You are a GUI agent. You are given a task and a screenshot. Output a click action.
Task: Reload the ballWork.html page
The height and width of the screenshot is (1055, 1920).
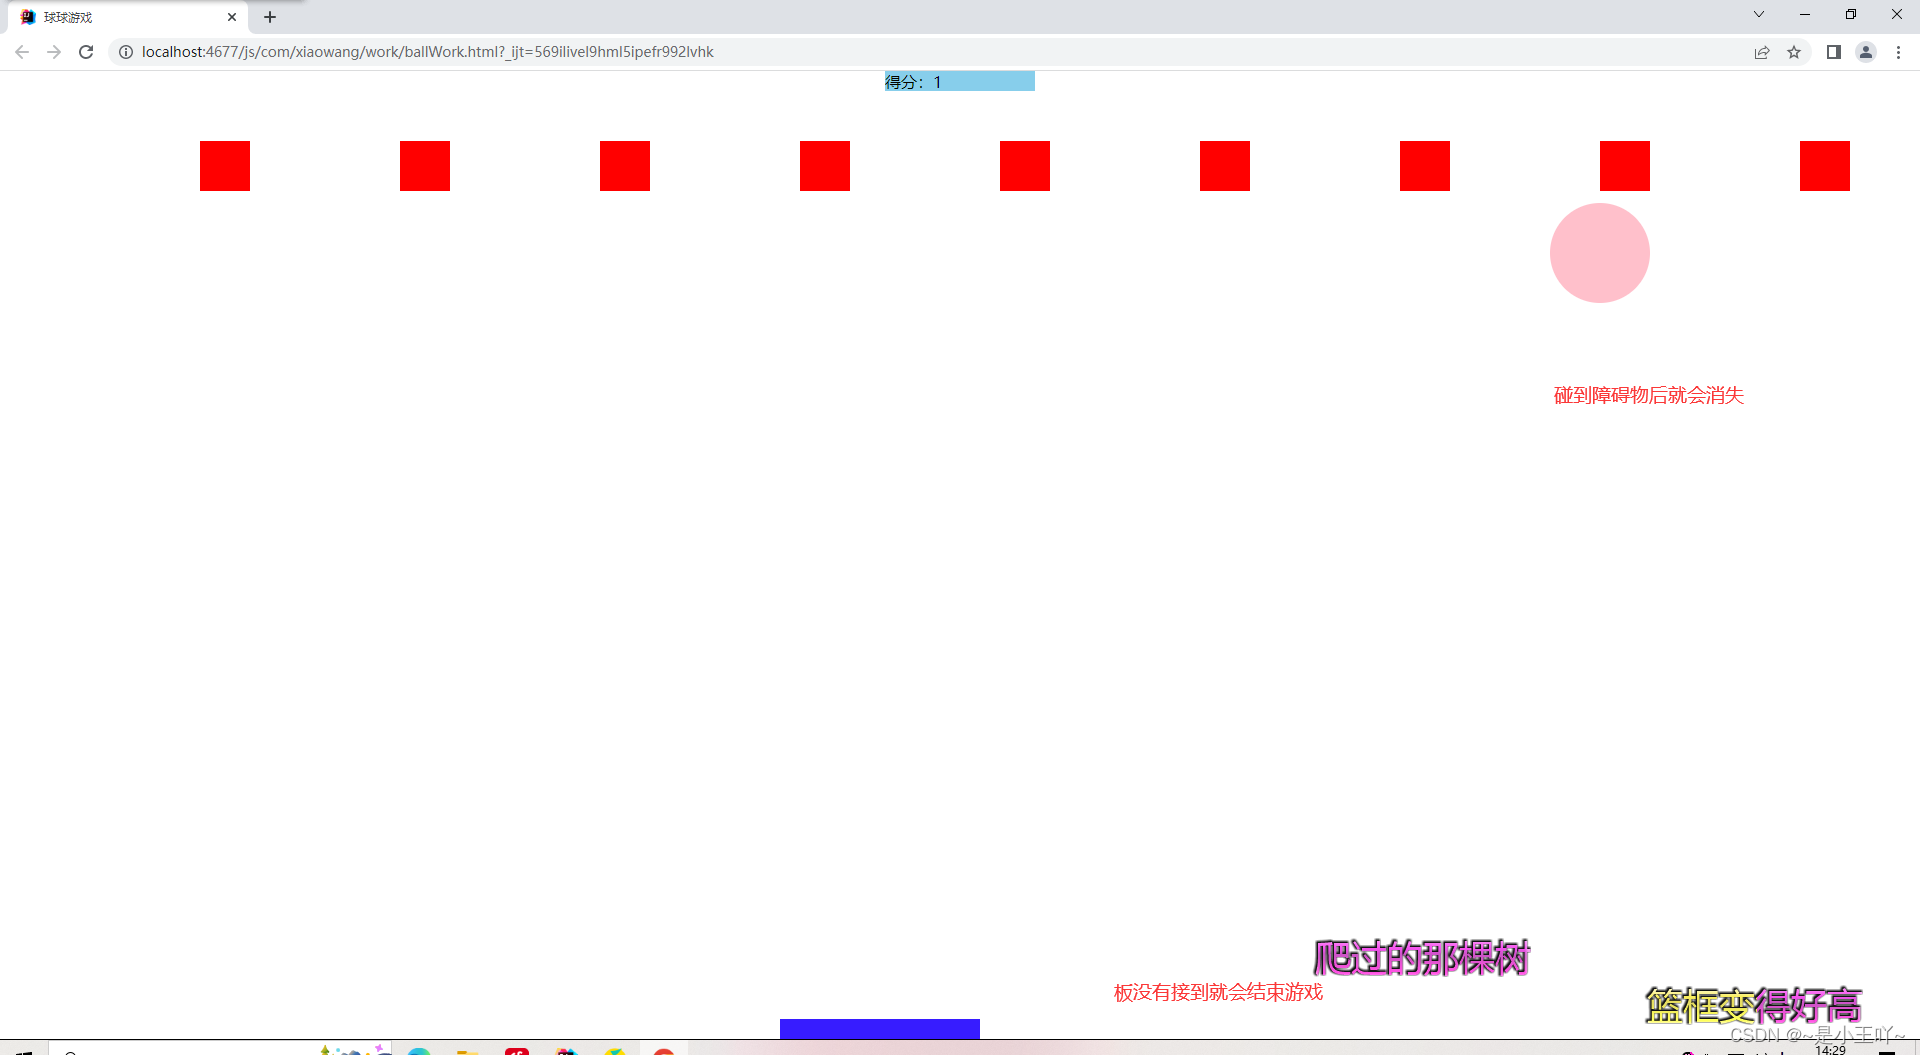click(86, 52)
